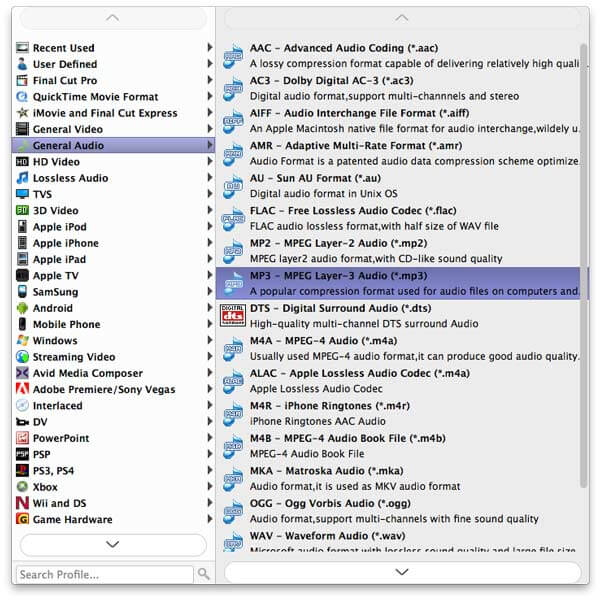The height and width of the screenshot is (600, 600).
Task: Expand the PS3, PS4 submenu arrow
Action: click(x=210, y=470)
